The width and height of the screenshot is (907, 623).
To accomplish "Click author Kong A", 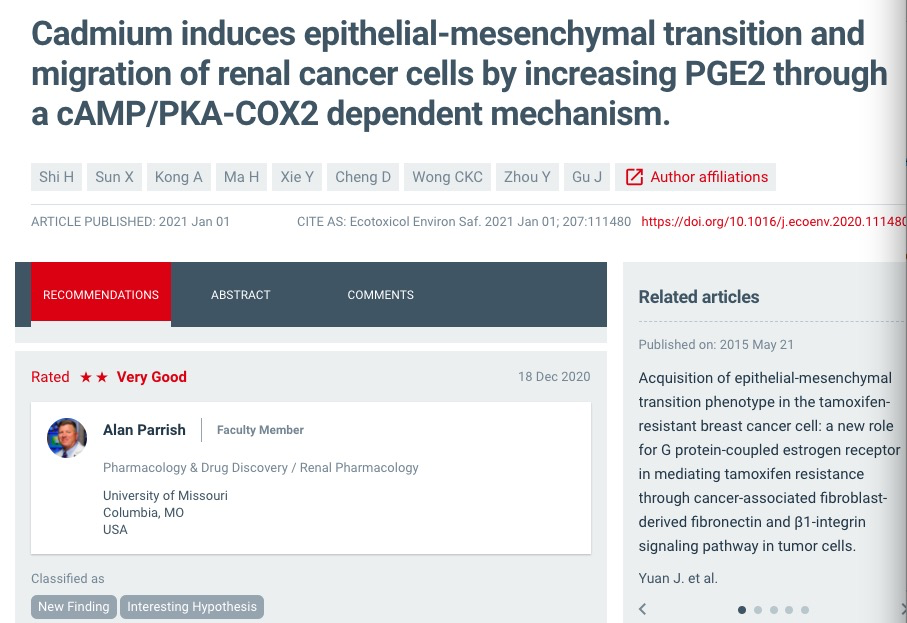I will coord(178,177).
